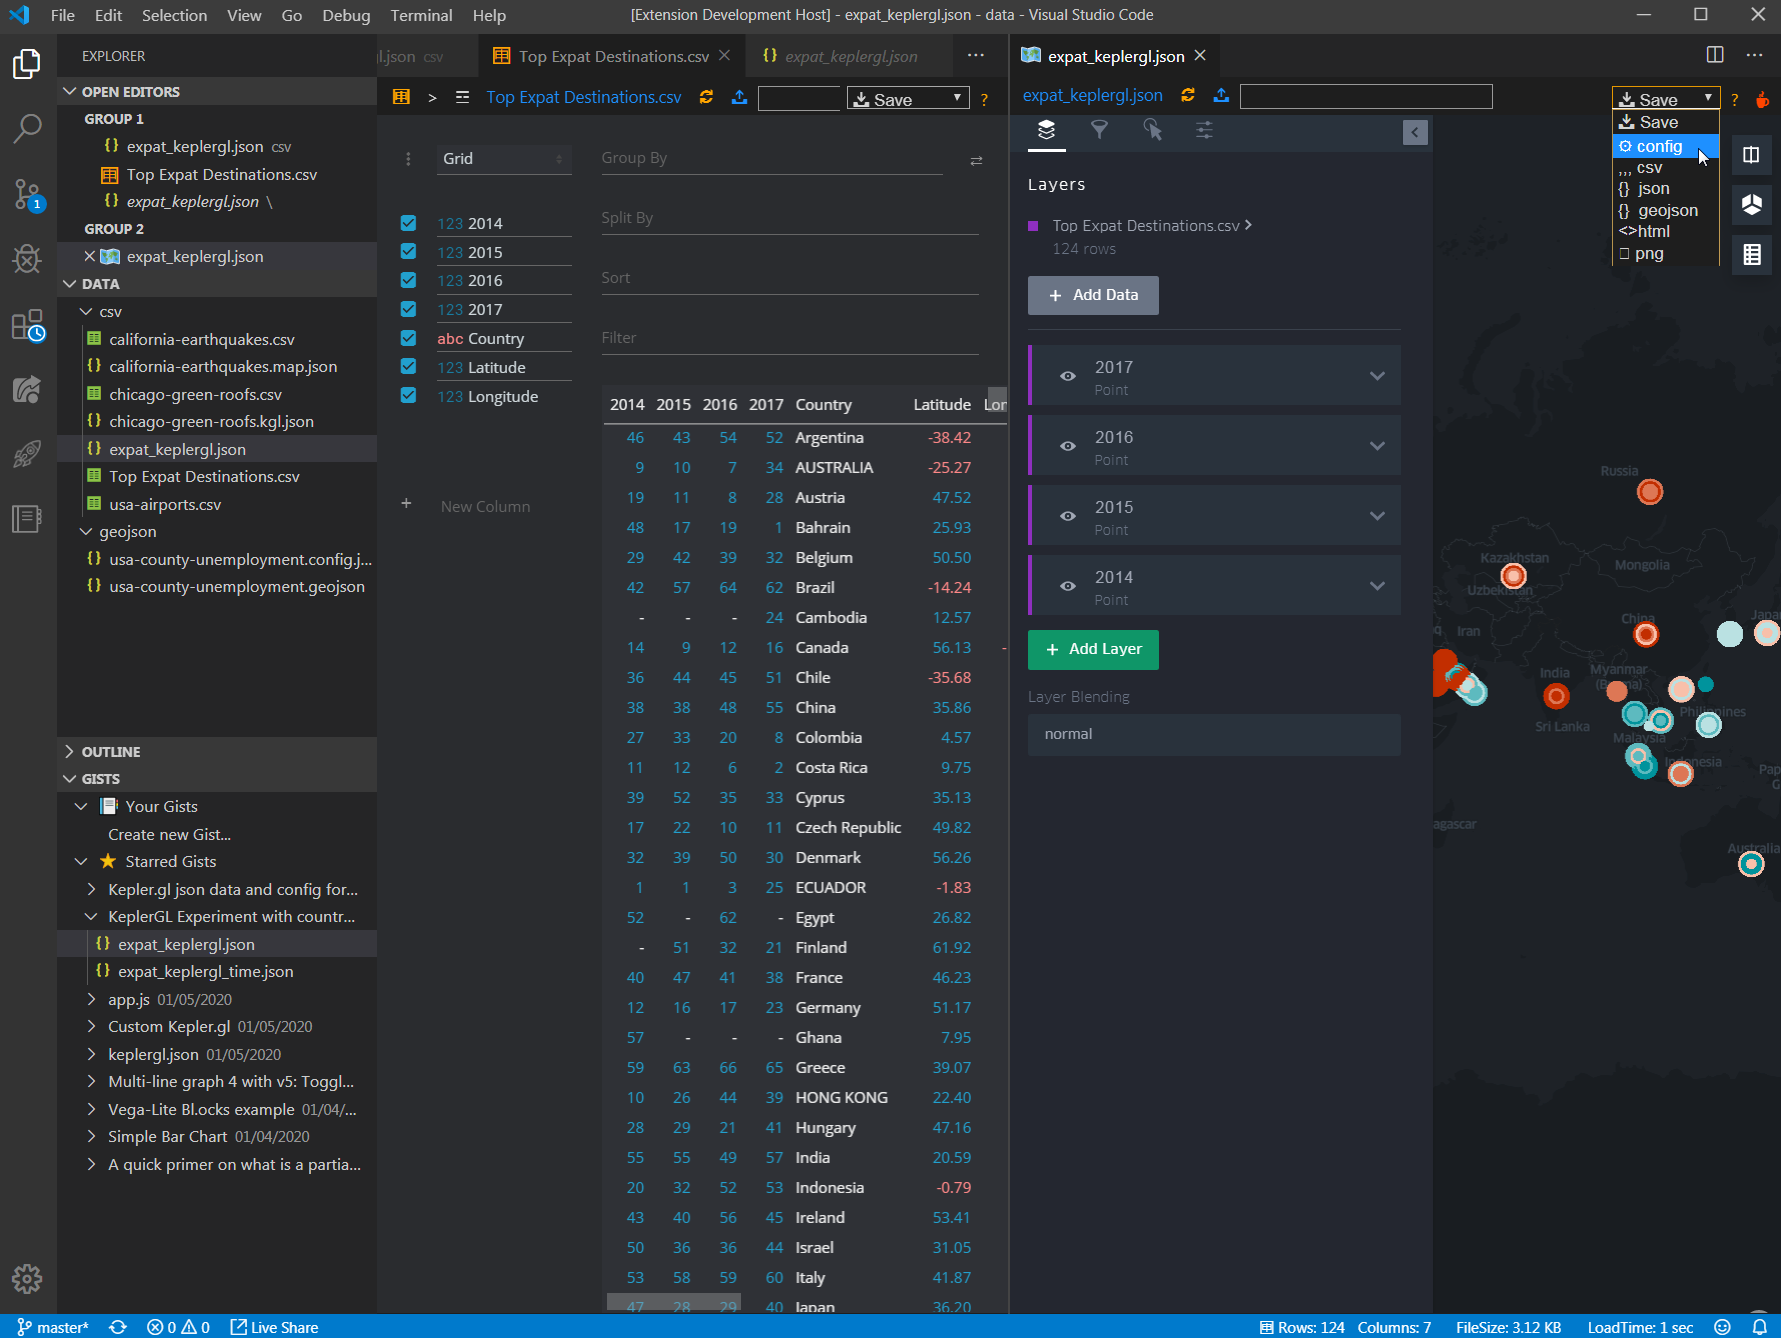Click the Russia point marker on map

coord(1649,491)
